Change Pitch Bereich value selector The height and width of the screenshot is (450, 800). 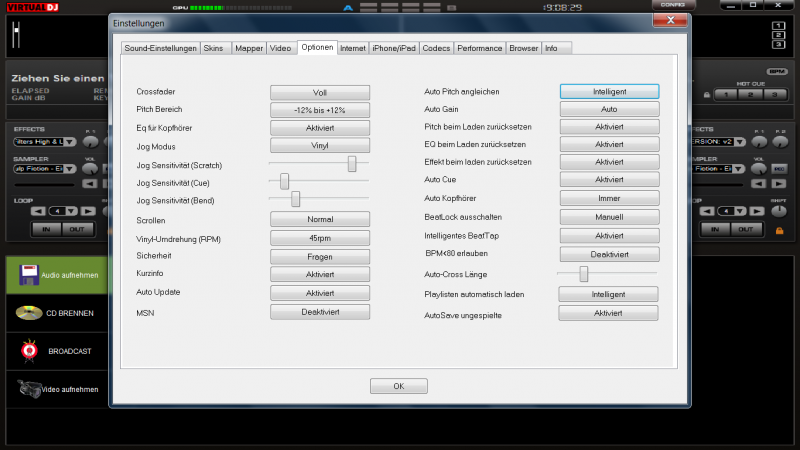[320, 110]
